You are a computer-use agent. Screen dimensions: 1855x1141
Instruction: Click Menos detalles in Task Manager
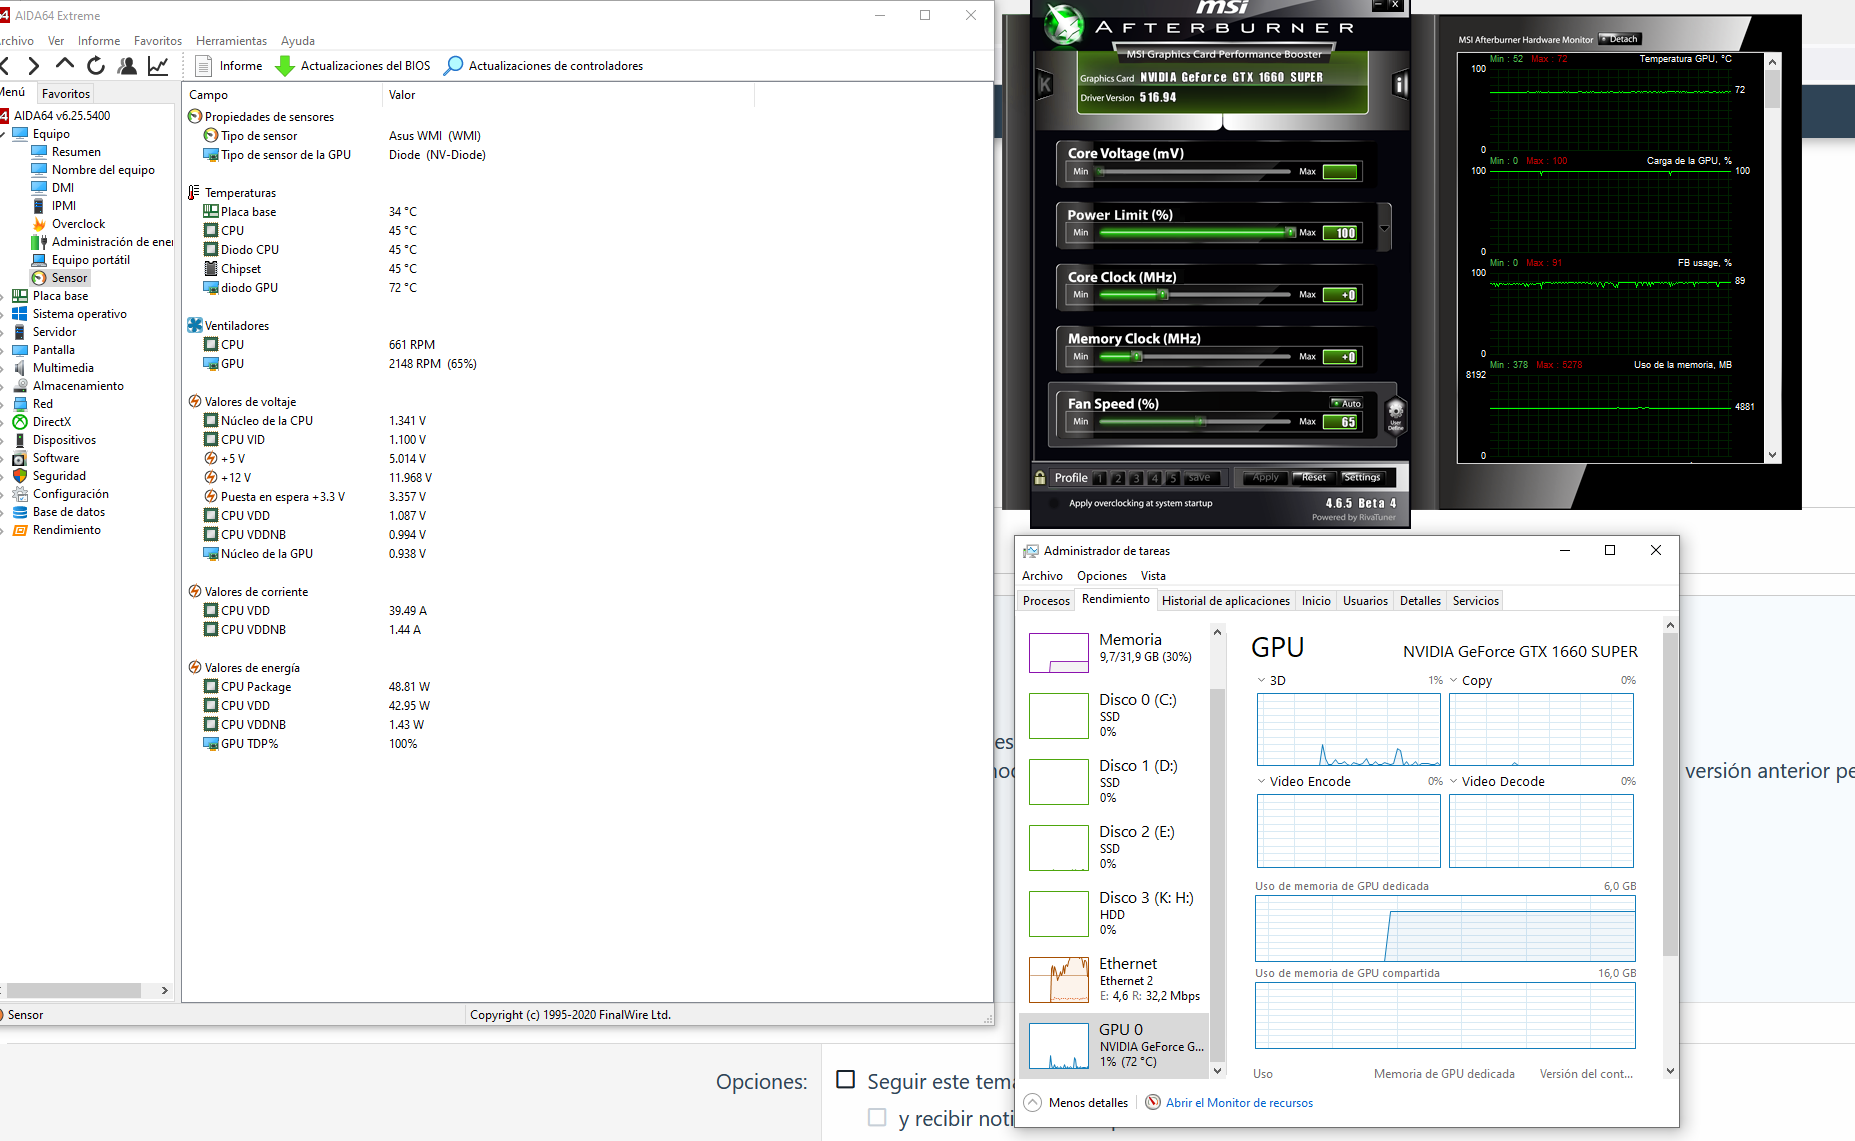pyautogui.click(x=1077, y=1103)
